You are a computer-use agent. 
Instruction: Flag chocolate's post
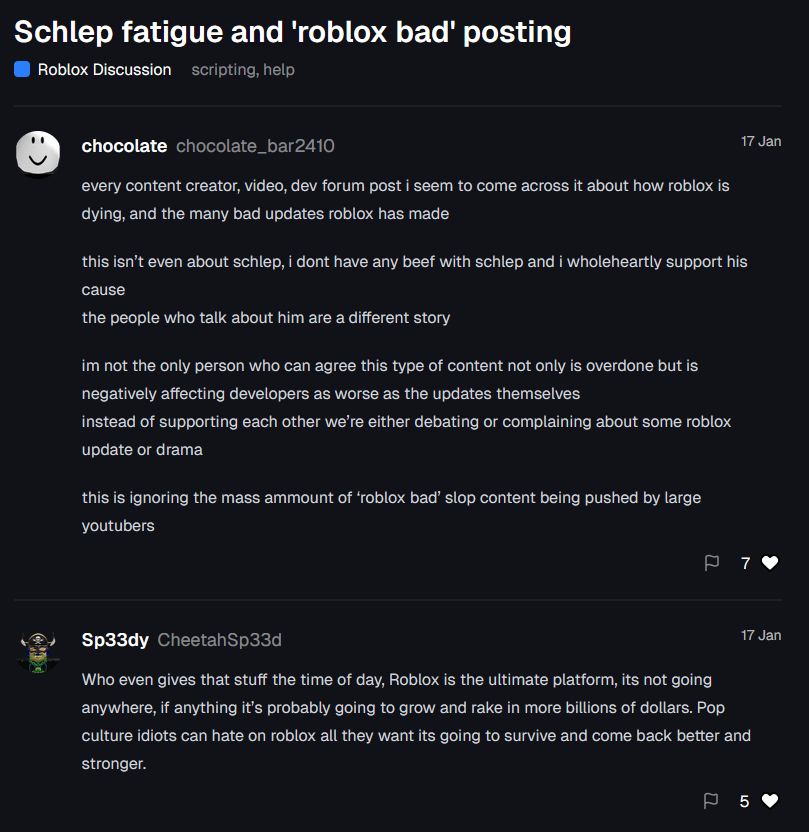711,562
